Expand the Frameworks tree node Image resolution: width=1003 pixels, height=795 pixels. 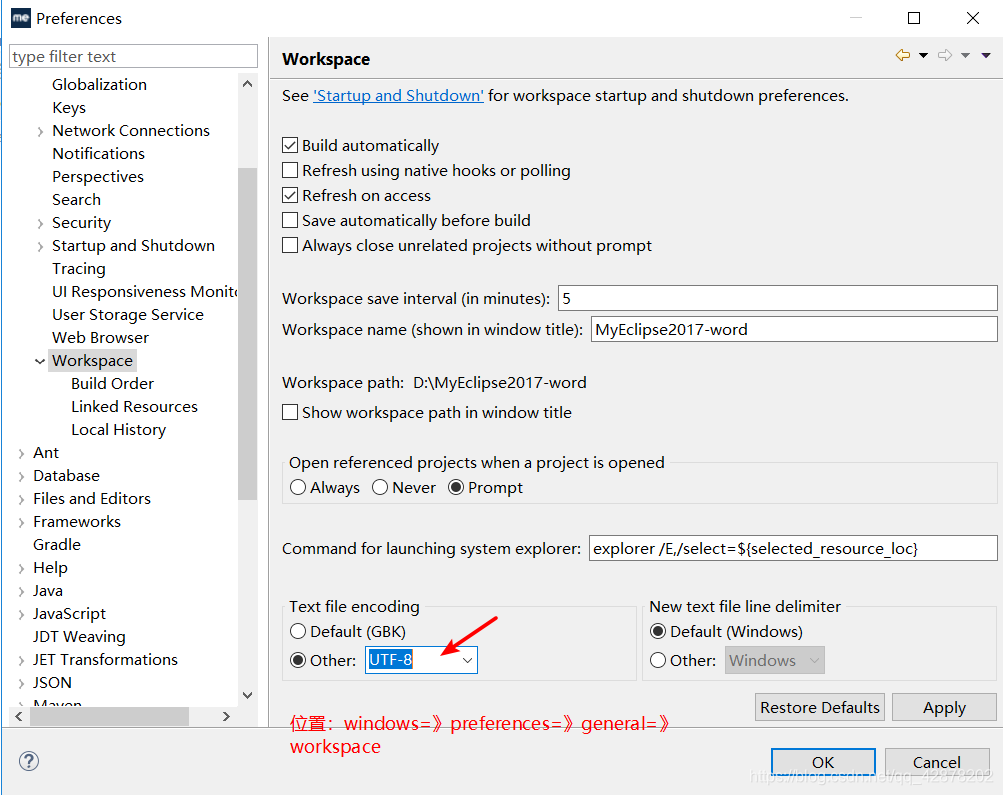click(21, 523)
